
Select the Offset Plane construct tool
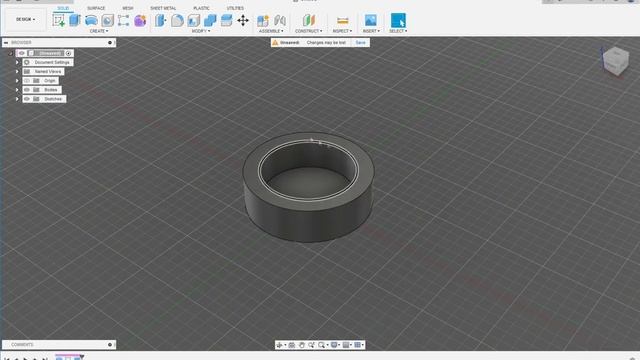[x=309, y=20]
